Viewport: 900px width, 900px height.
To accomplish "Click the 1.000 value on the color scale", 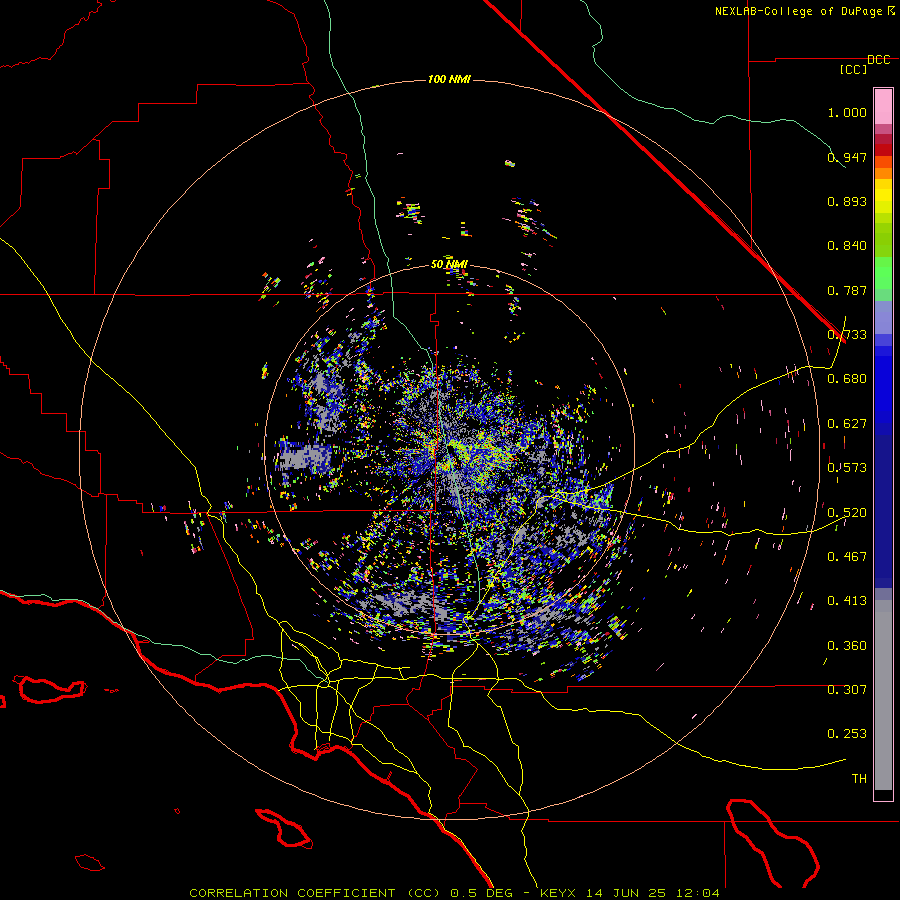I will pyautogui.click(x=847, y=112).
